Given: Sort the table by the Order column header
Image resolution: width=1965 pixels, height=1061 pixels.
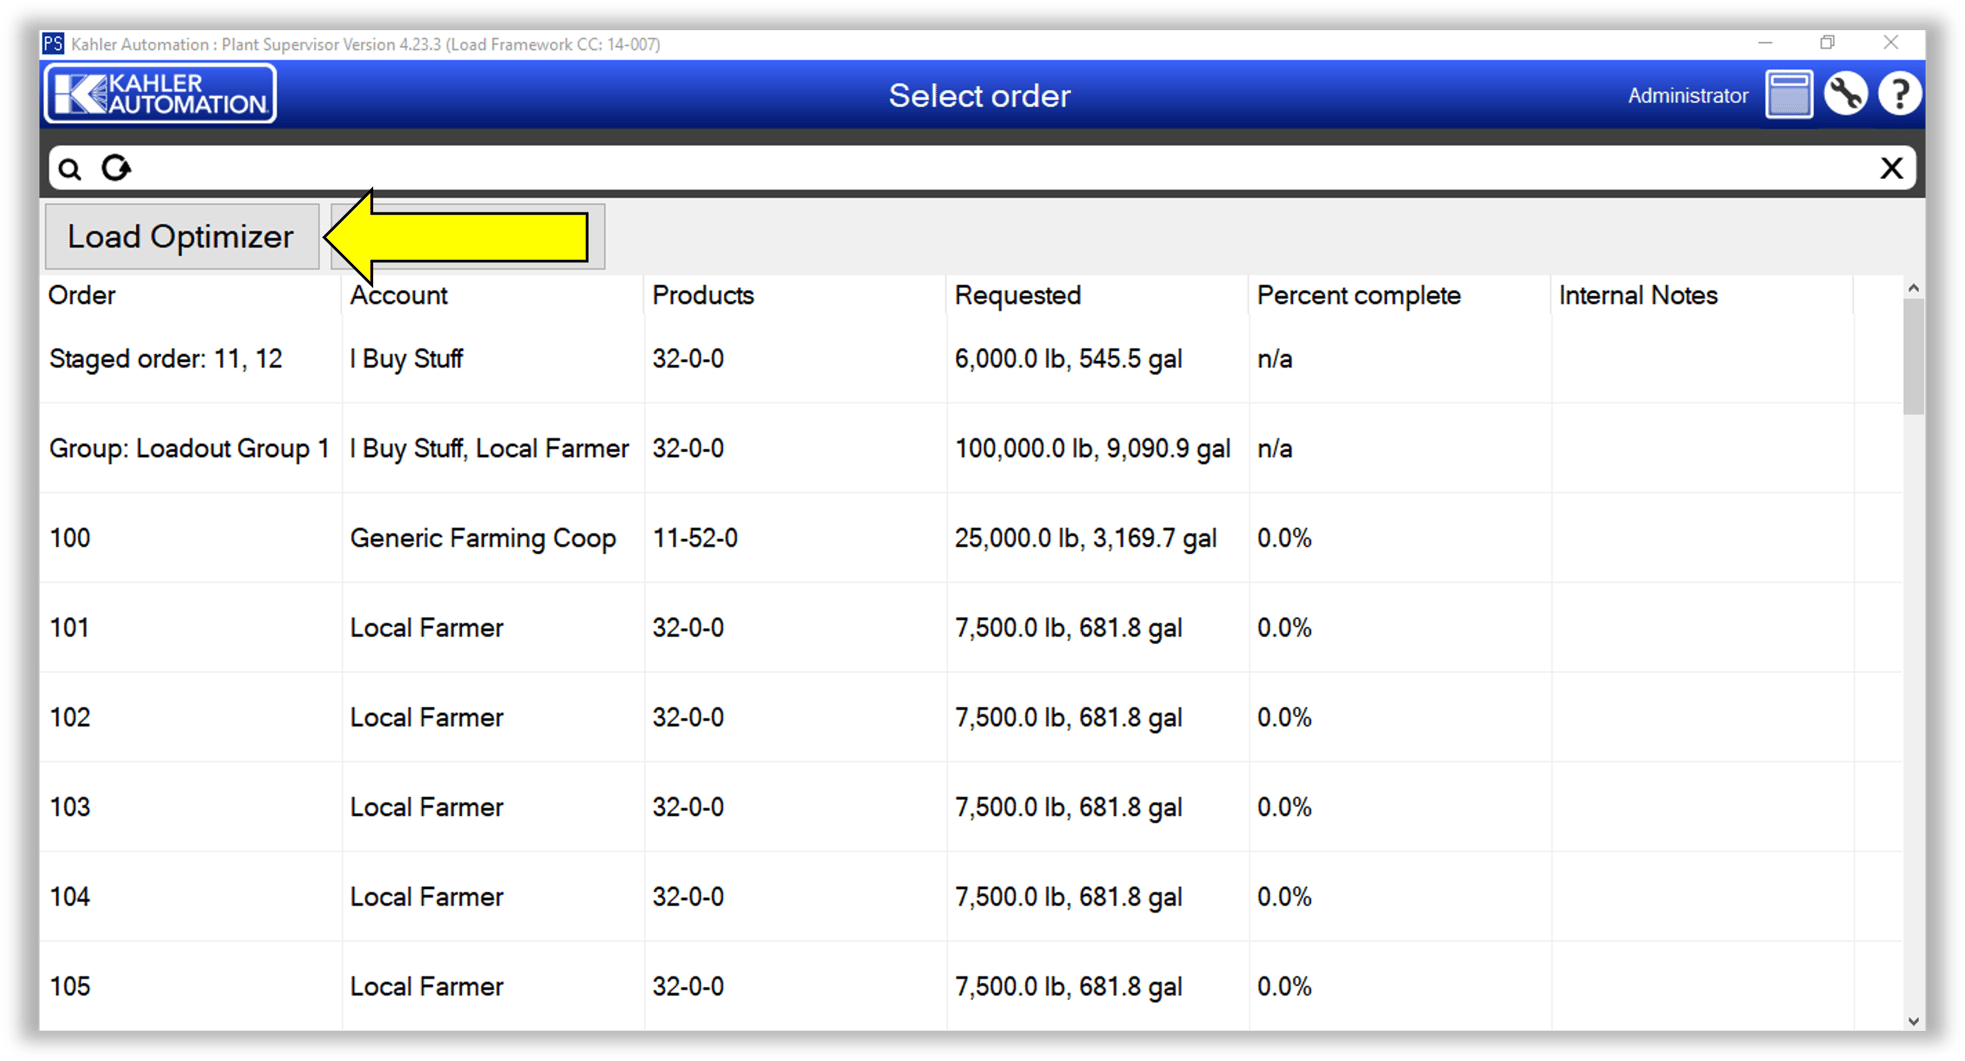Looking at the screenshot, I should click(82, 294).
